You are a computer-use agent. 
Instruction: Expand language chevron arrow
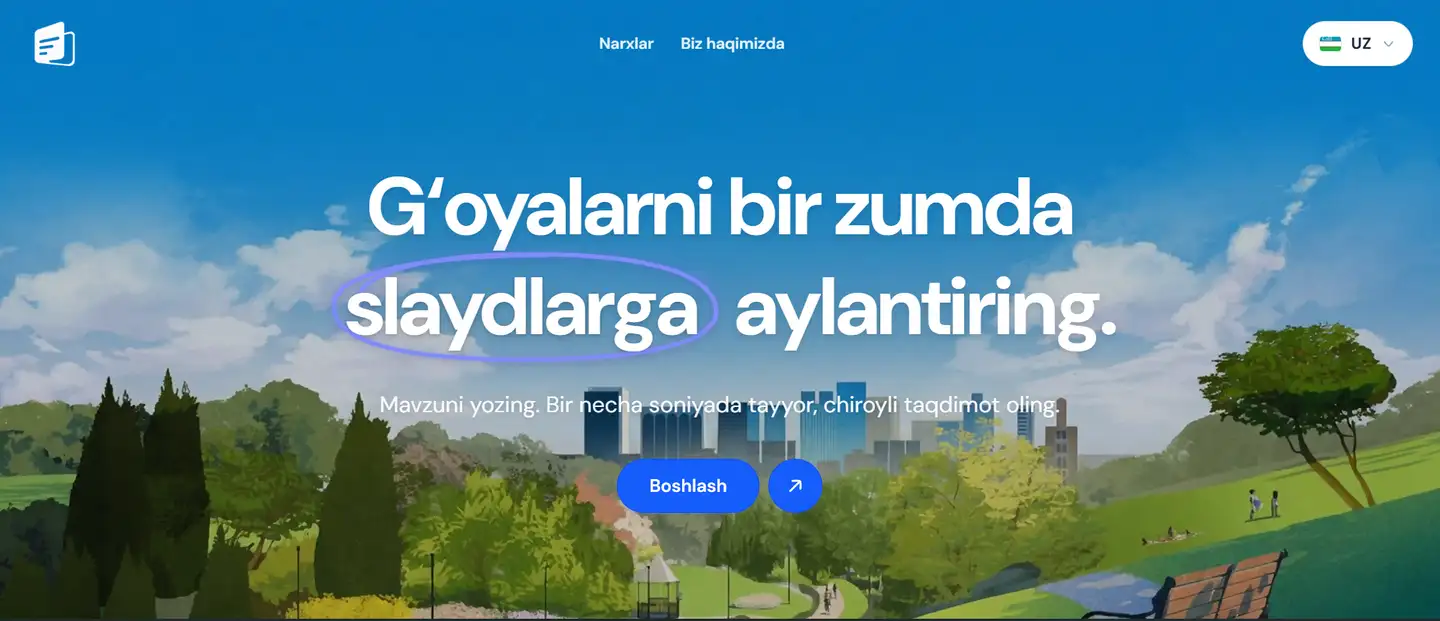tap(1388, 44)
